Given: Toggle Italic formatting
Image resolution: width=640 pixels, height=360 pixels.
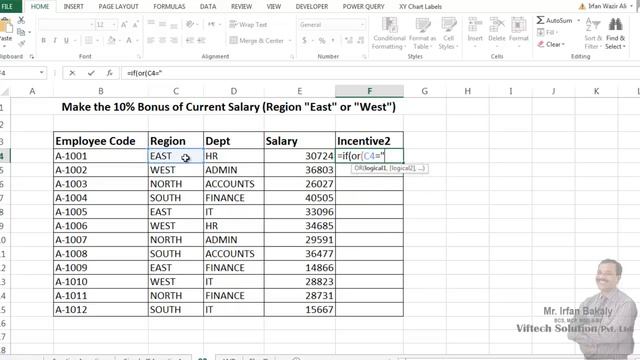Looking at the screenshot, I should [55, 40].
